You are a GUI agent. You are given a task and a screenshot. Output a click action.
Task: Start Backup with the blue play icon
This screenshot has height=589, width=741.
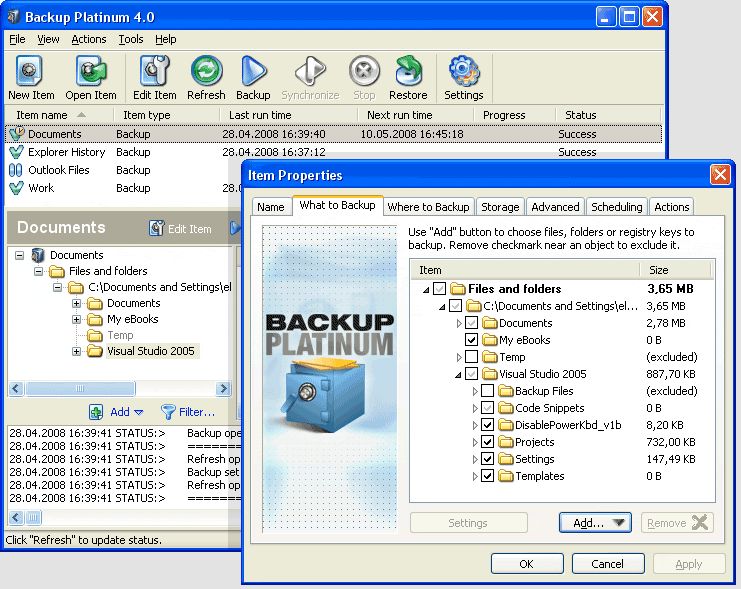pos(253,71)
